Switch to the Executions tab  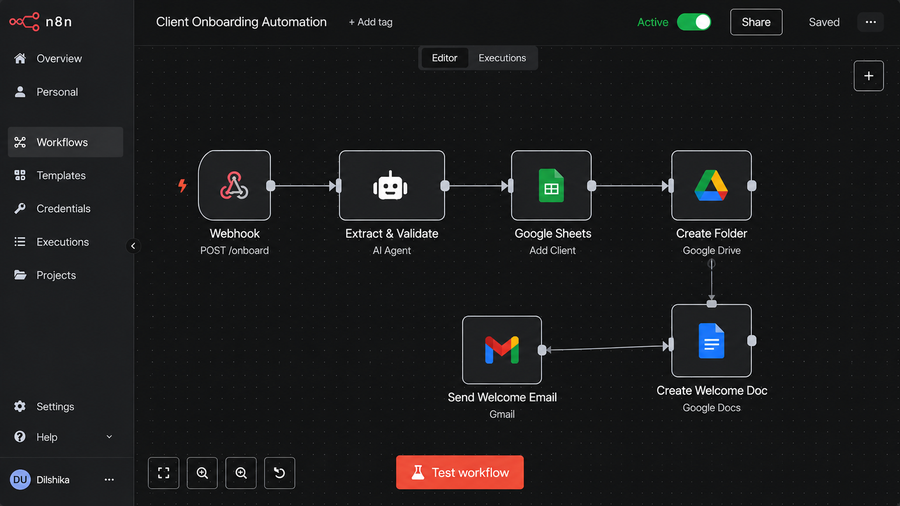pos(502,58)
